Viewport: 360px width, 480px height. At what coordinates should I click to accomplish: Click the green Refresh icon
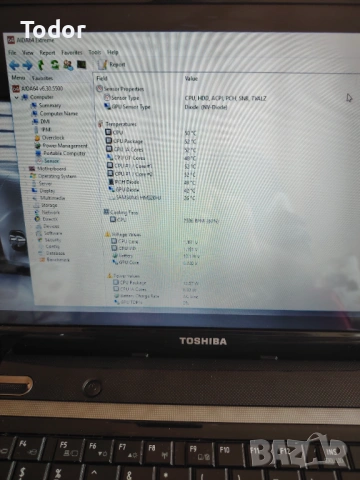point(55,65)
